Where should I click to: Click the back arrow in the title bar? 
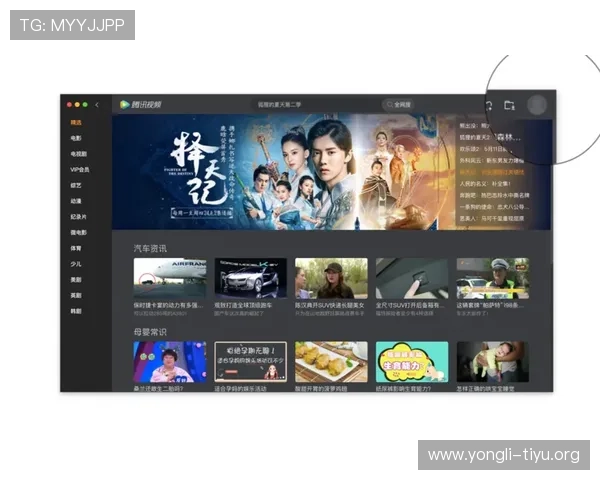[97, 104]
